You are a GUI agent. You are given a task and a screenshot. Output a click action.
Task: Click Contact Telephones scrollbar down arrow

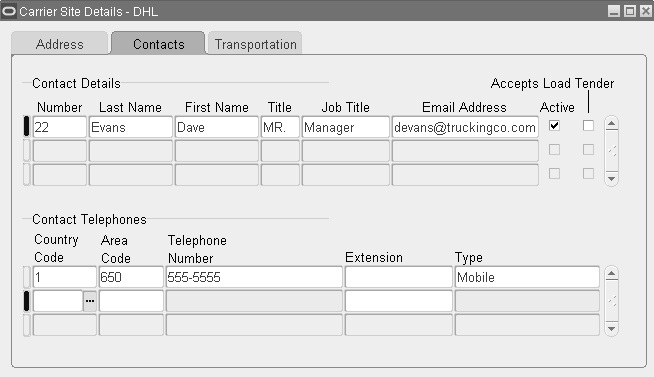click(611, 328)
